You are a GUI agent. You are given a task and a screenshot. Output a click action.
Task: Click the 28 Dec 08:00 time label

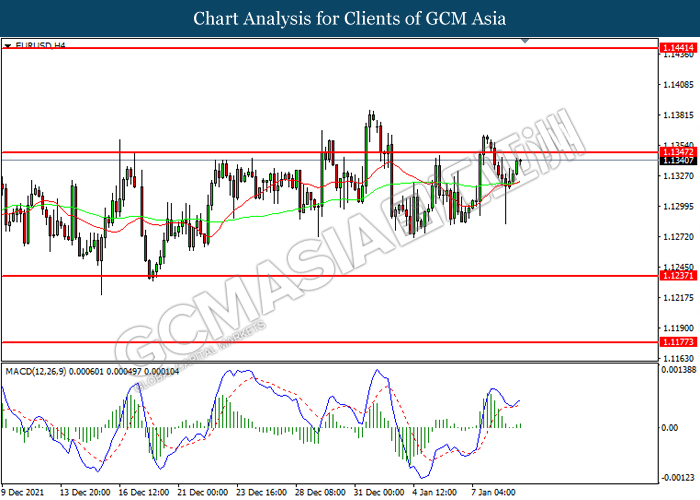[x=320, y=492]
